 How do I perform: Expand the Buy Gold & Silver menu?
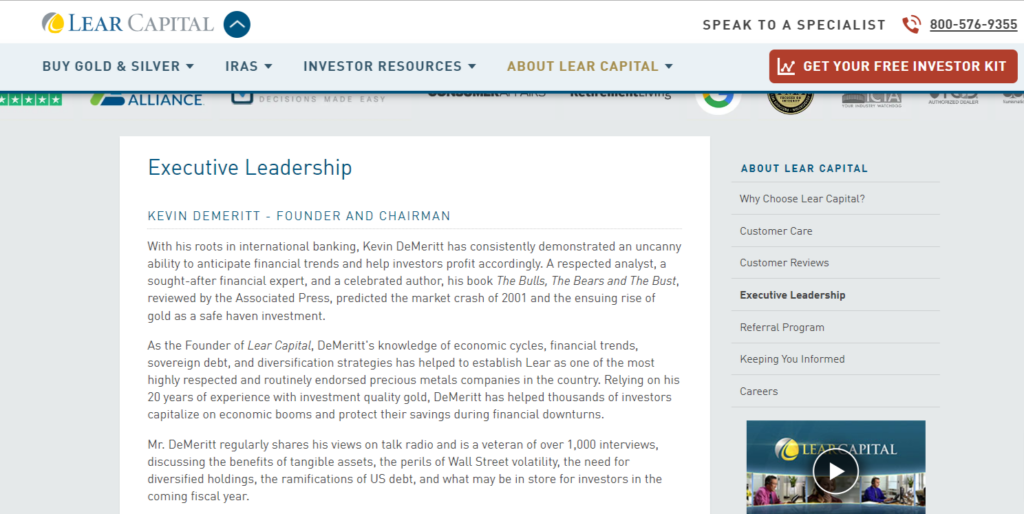pyautogui.click(x=118, y=66)
